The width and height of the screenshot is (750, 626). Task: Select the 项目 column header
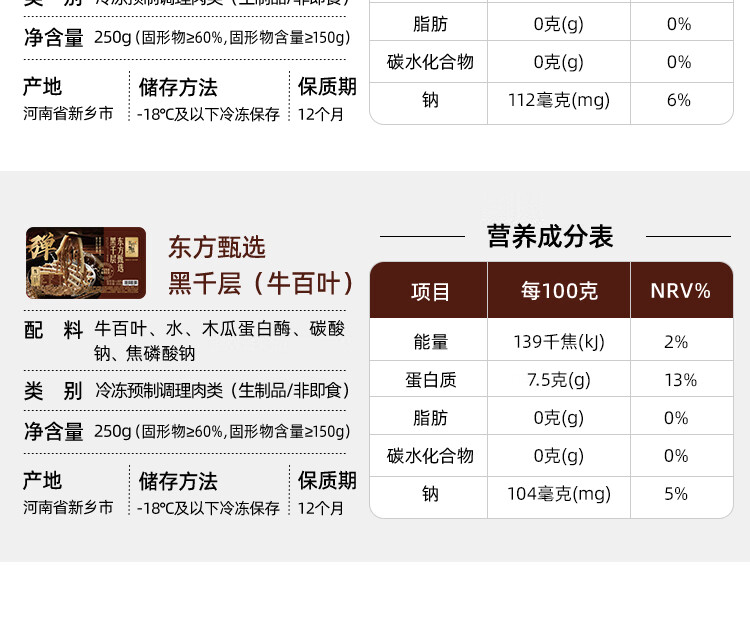430,291
